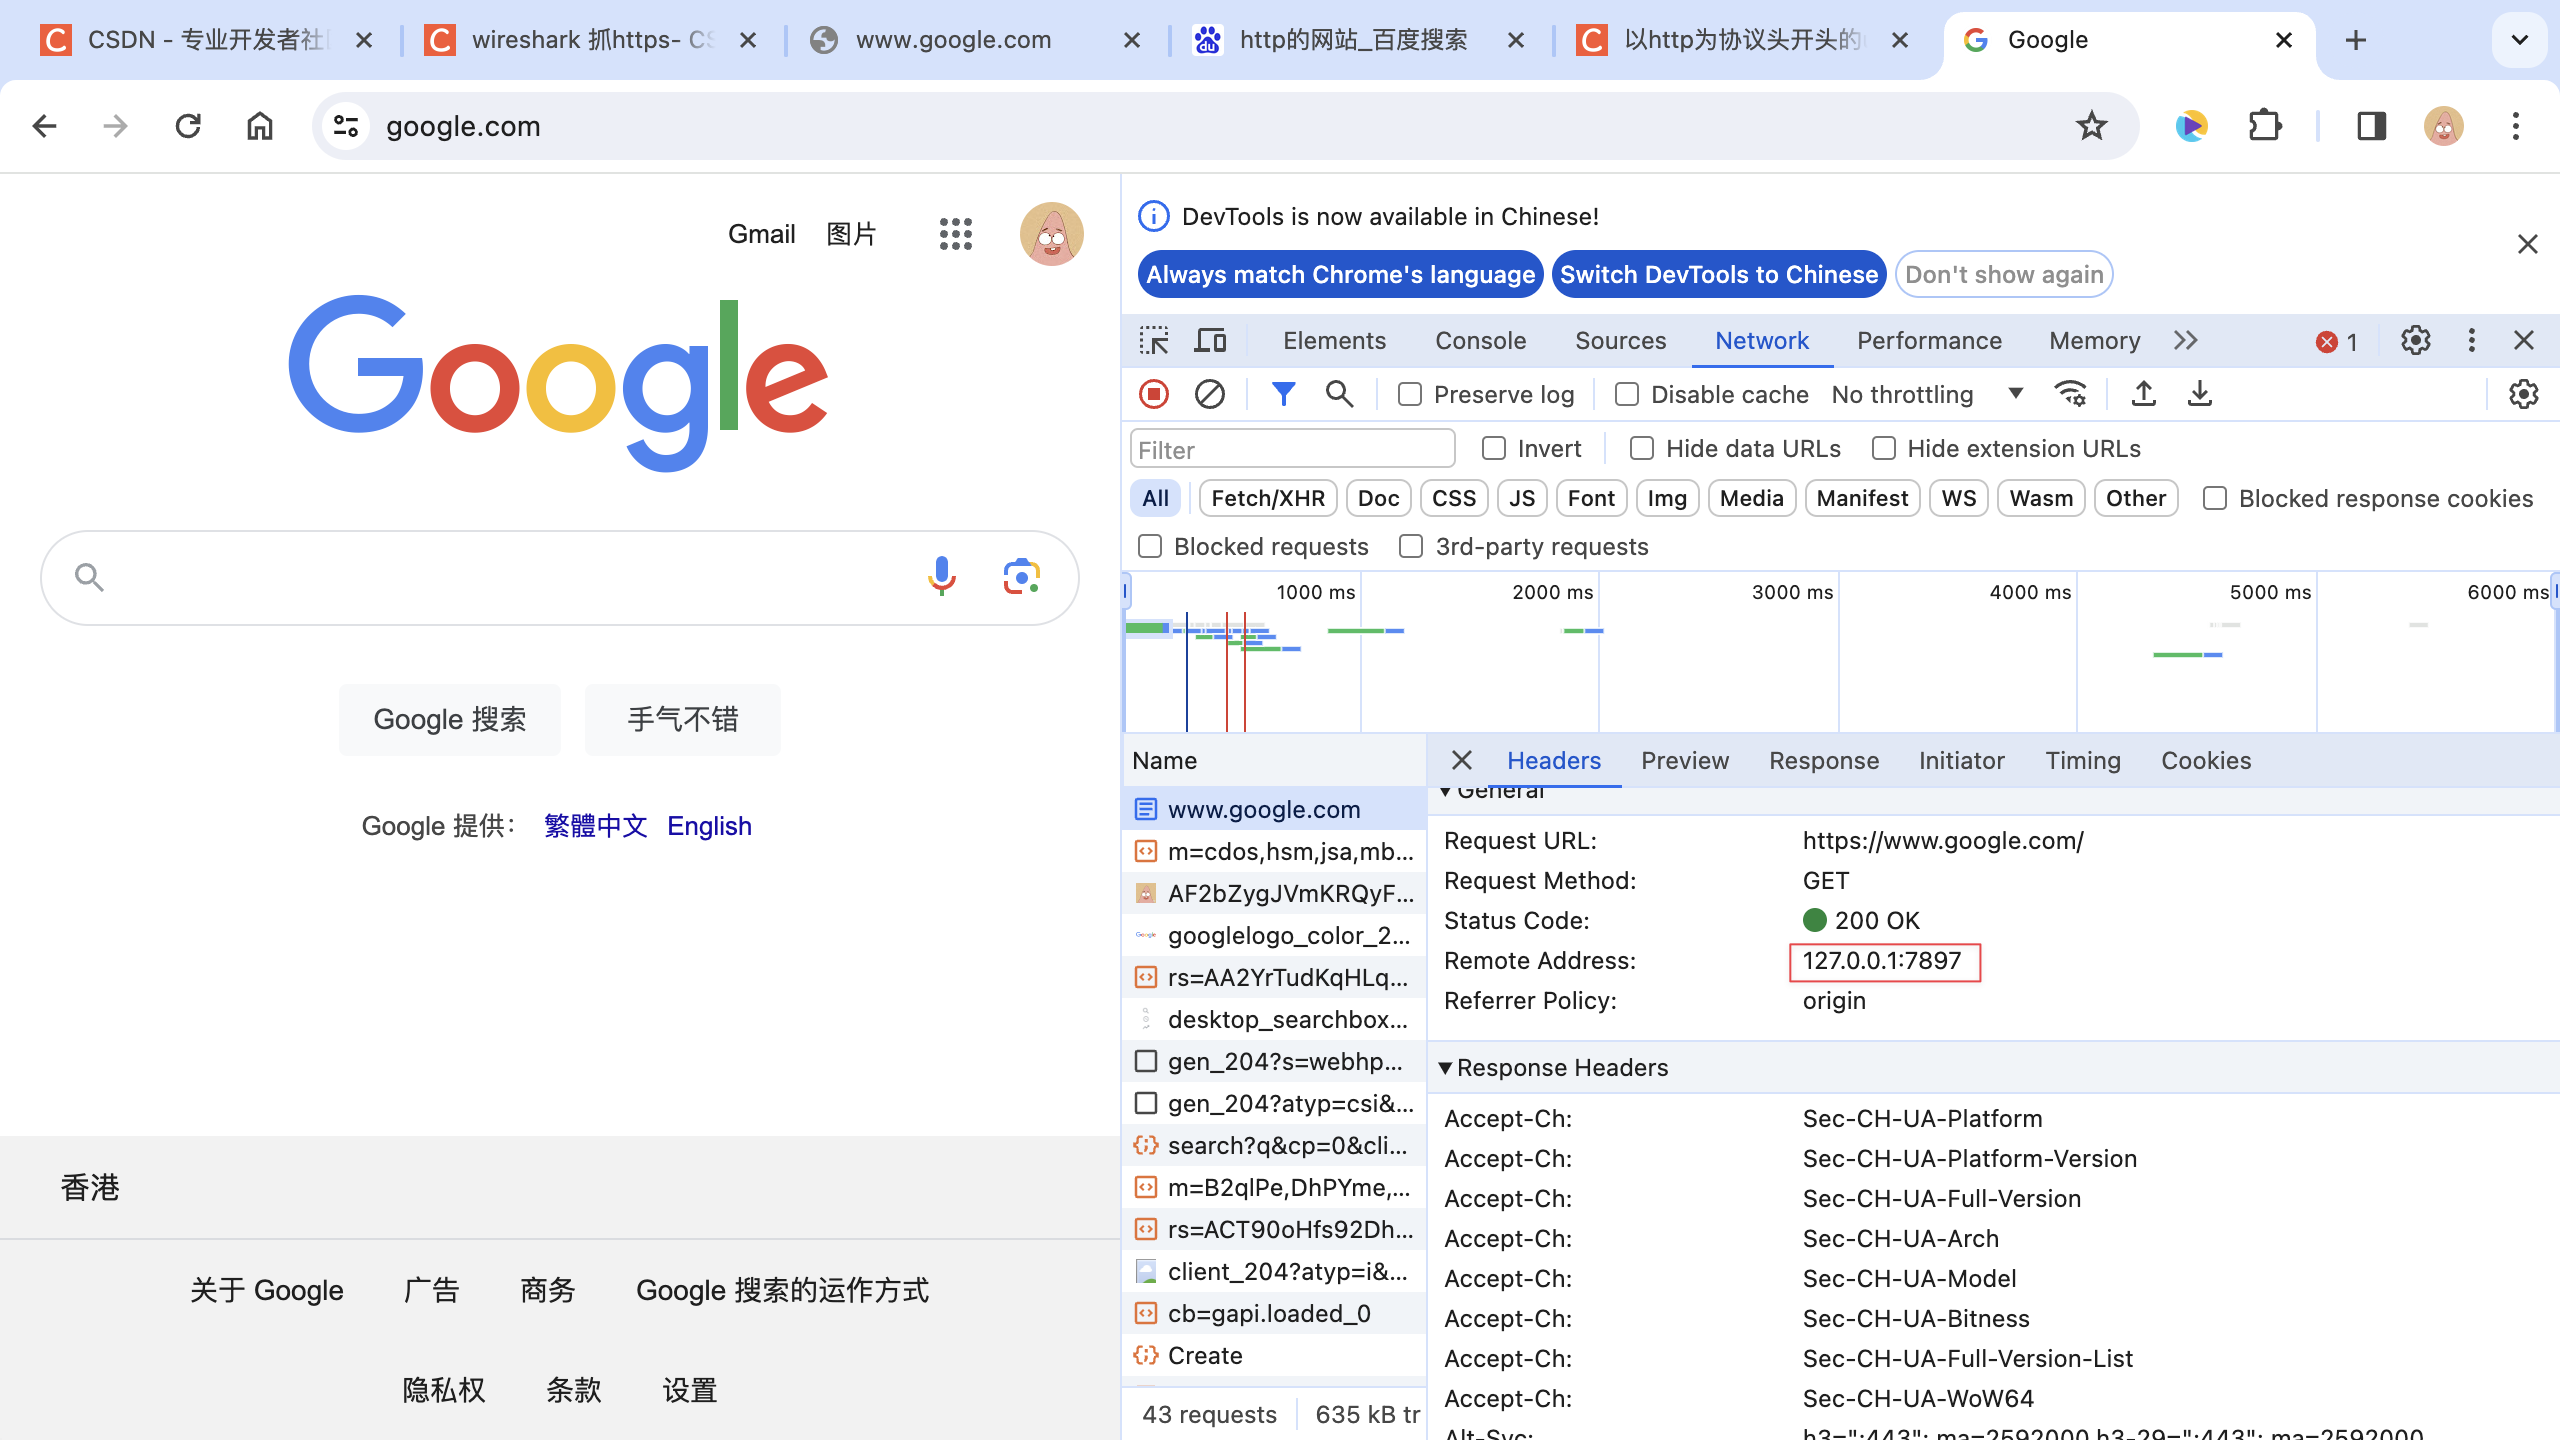
Task: Click the DevTools more options menu icon
Action: (2472, 339)
